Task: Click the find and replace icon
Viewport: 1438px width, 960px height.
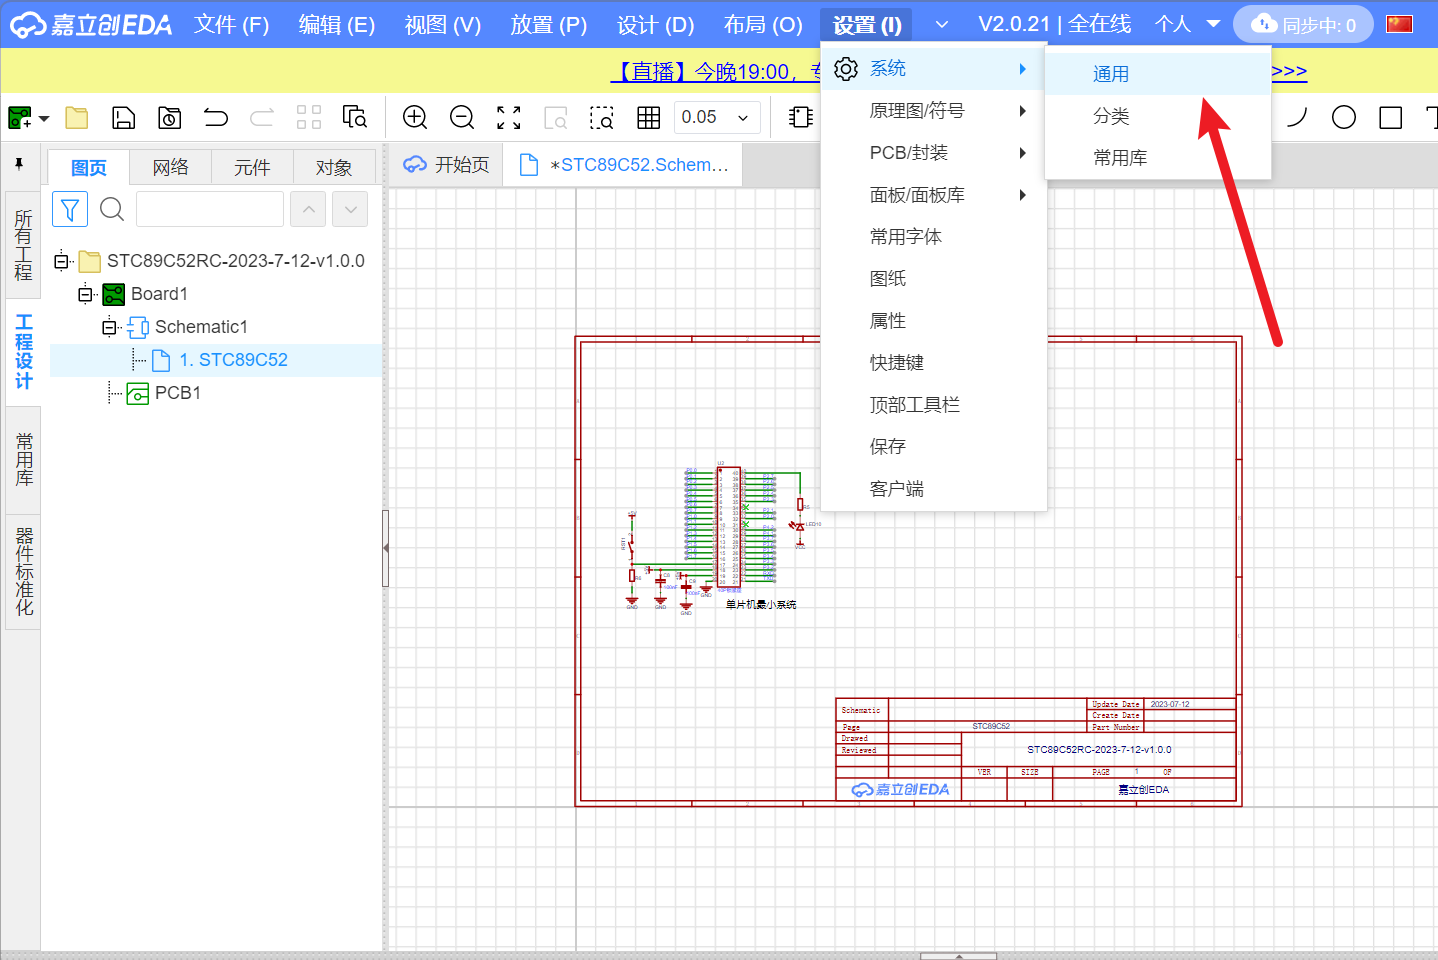Action: tap(355, 118)
